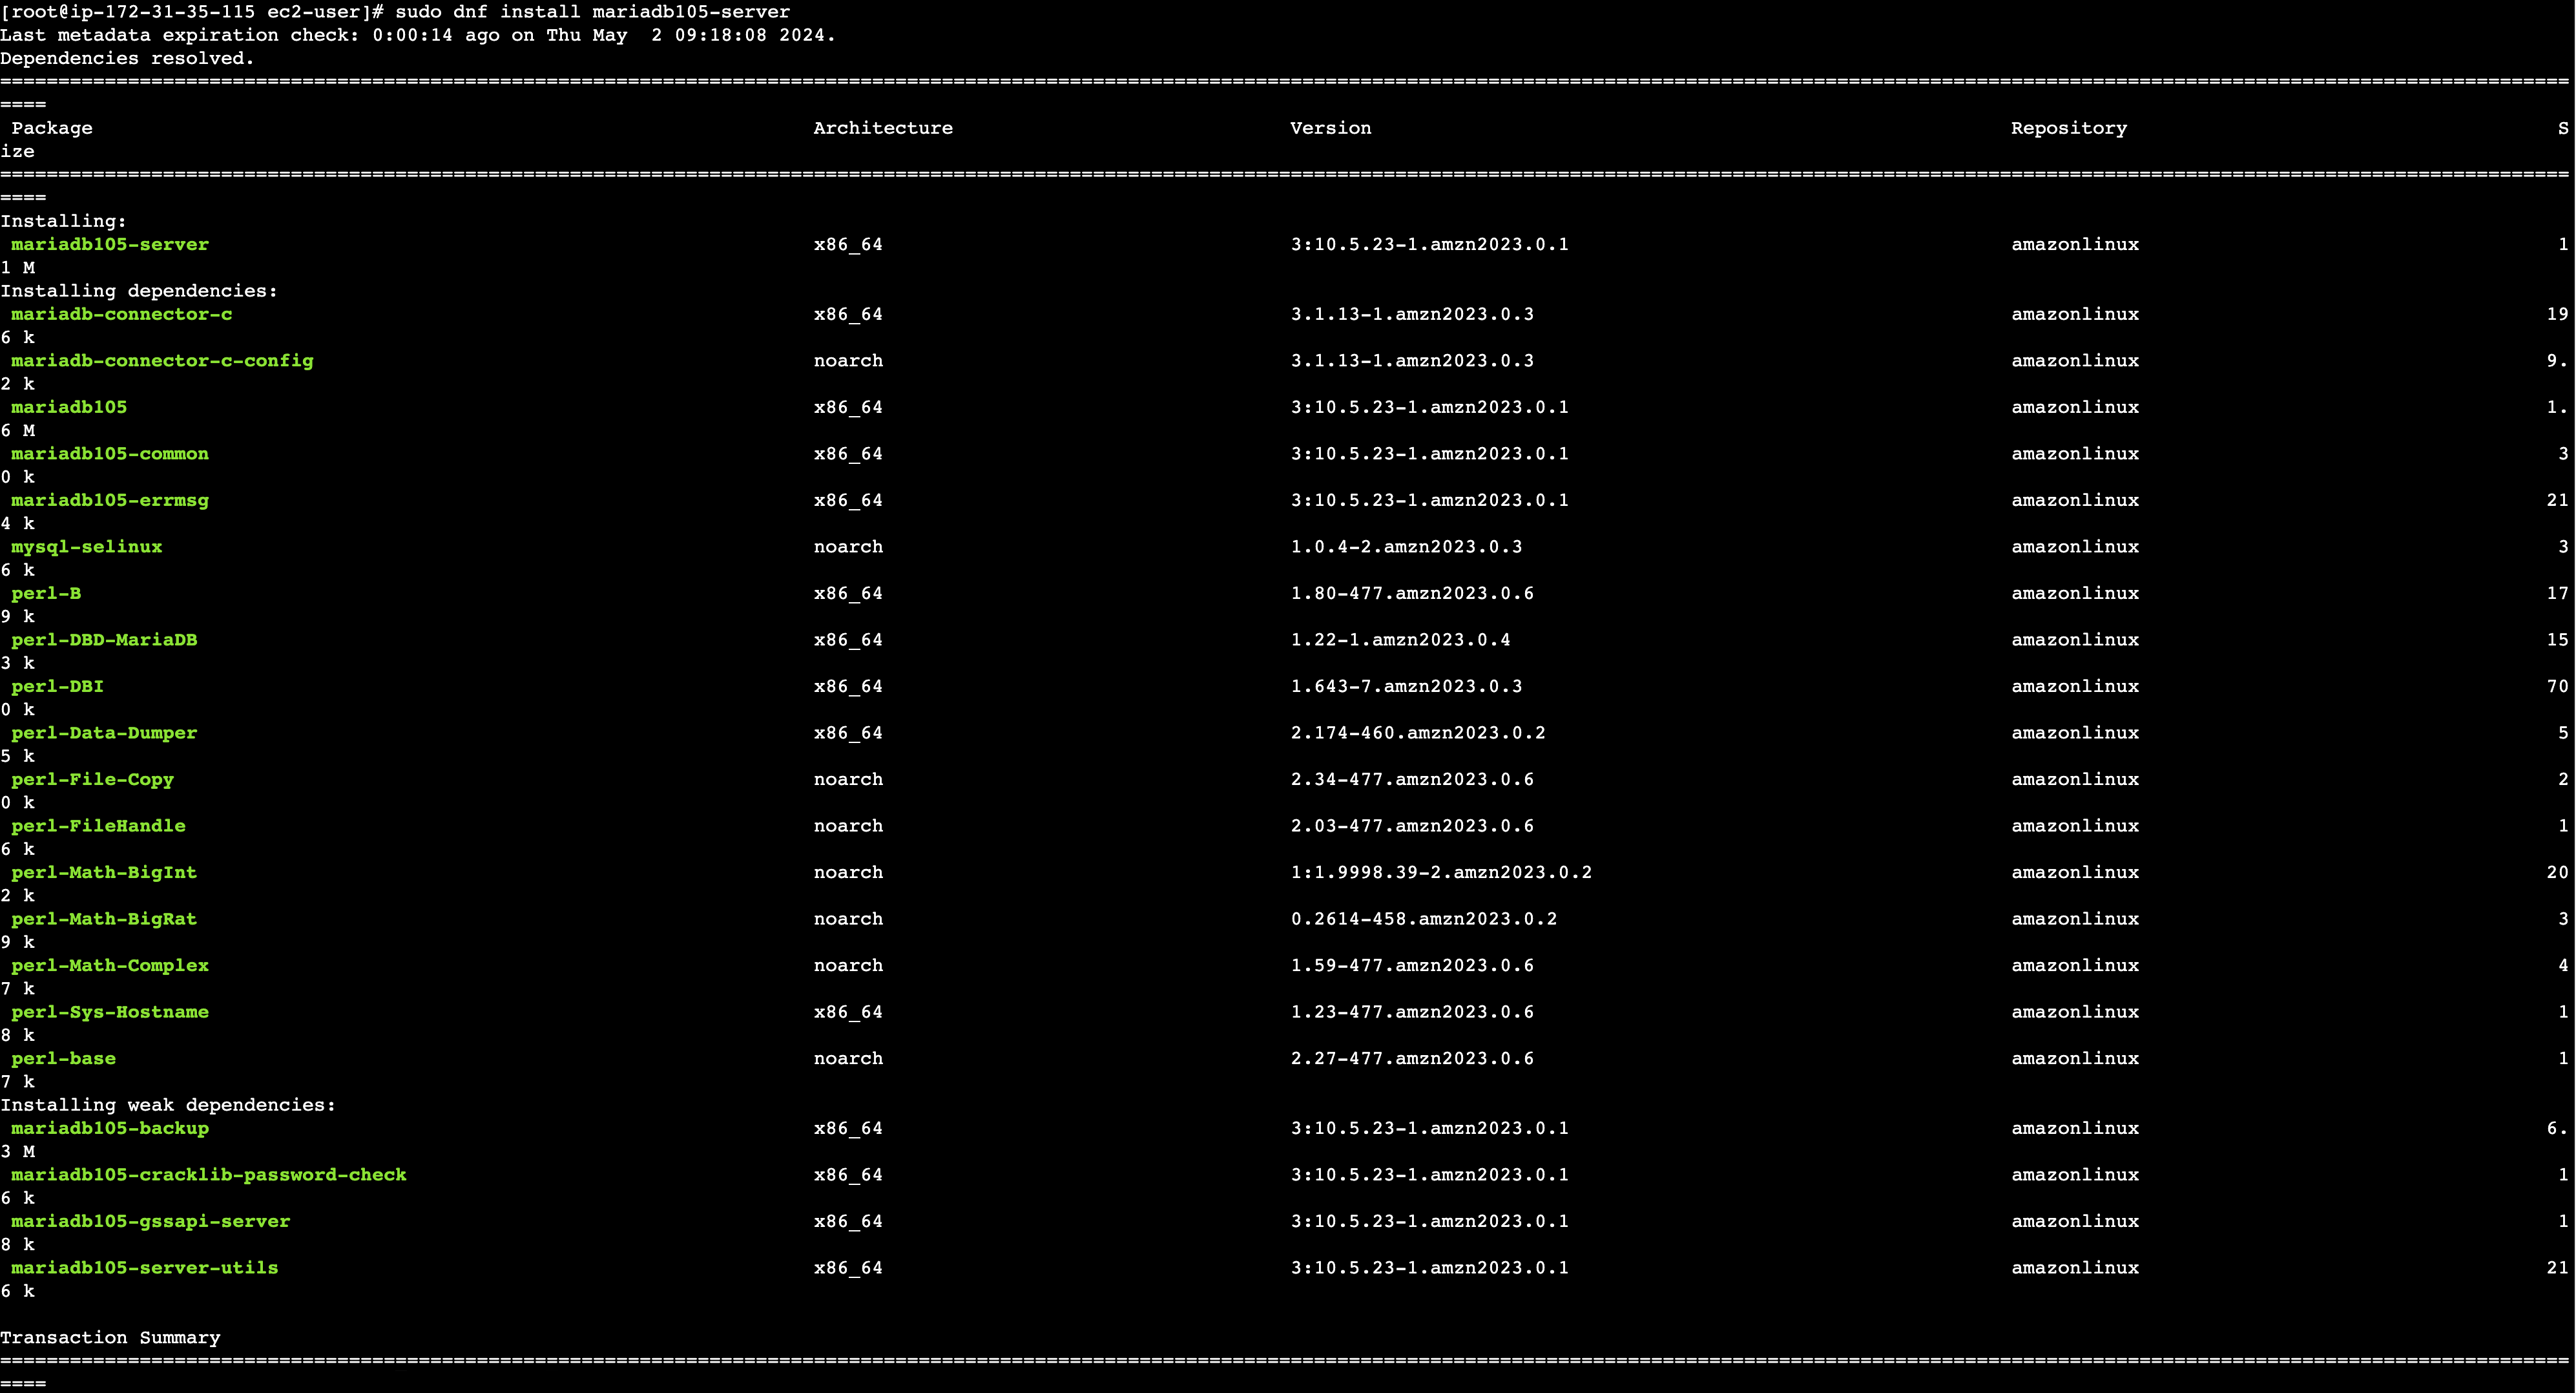2576x1393 pixels.
Task: Click amazonlinux repository in mariadb105-server-utils row
Action: pyautogui.click(x=2075, y=1268)
